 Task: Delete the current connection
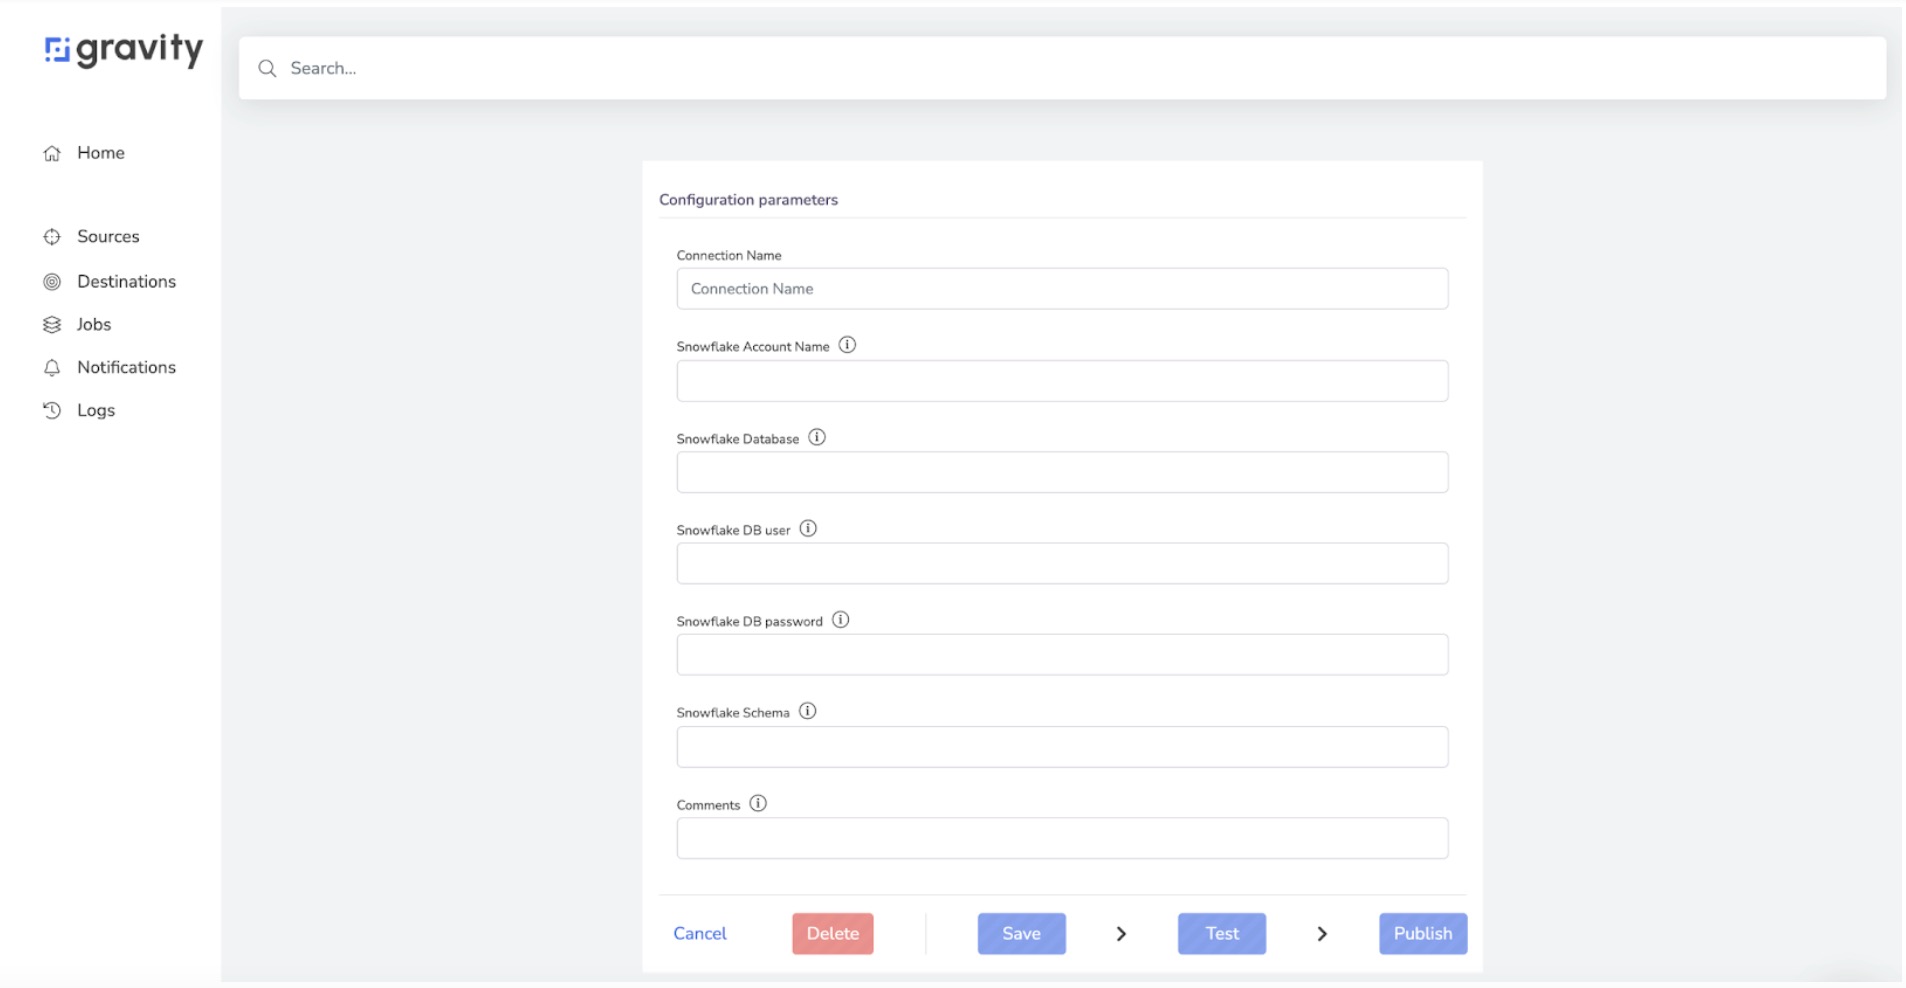coord(832,933)
